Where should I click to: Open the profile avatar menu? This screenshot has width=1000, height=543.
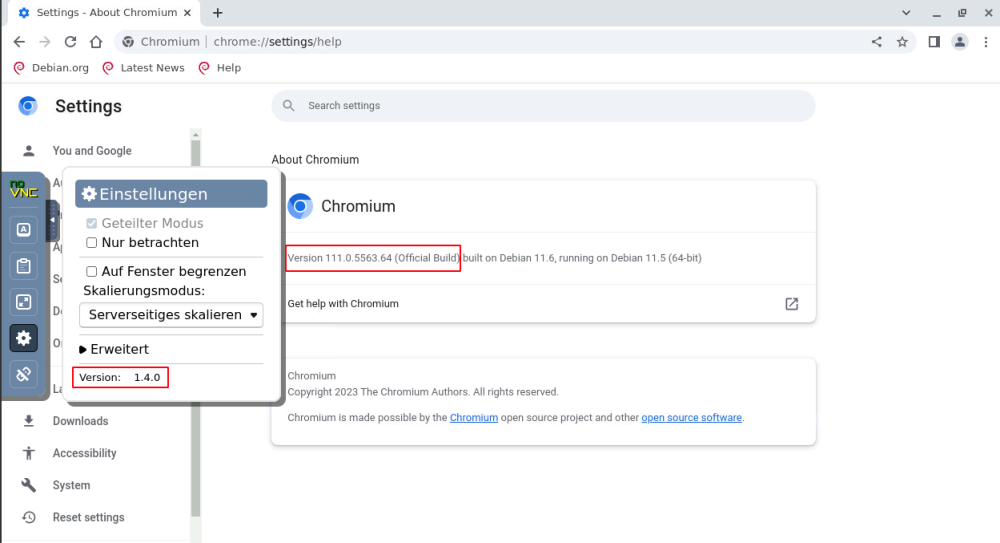coord(959,41)
